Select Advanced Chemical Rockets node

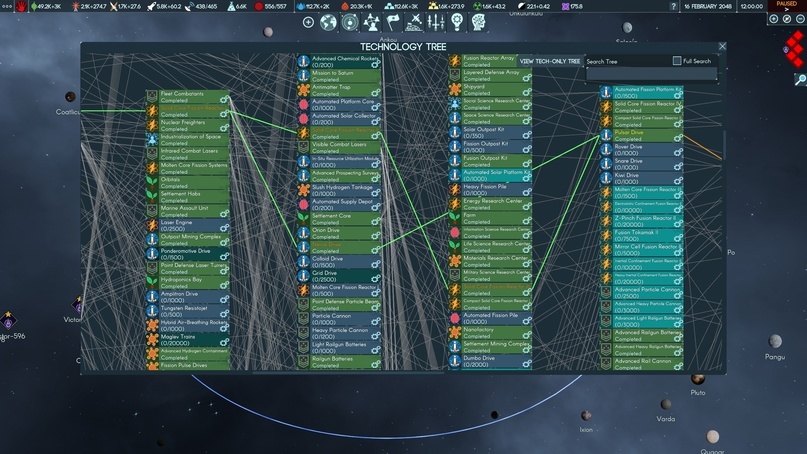coord(339,62)
